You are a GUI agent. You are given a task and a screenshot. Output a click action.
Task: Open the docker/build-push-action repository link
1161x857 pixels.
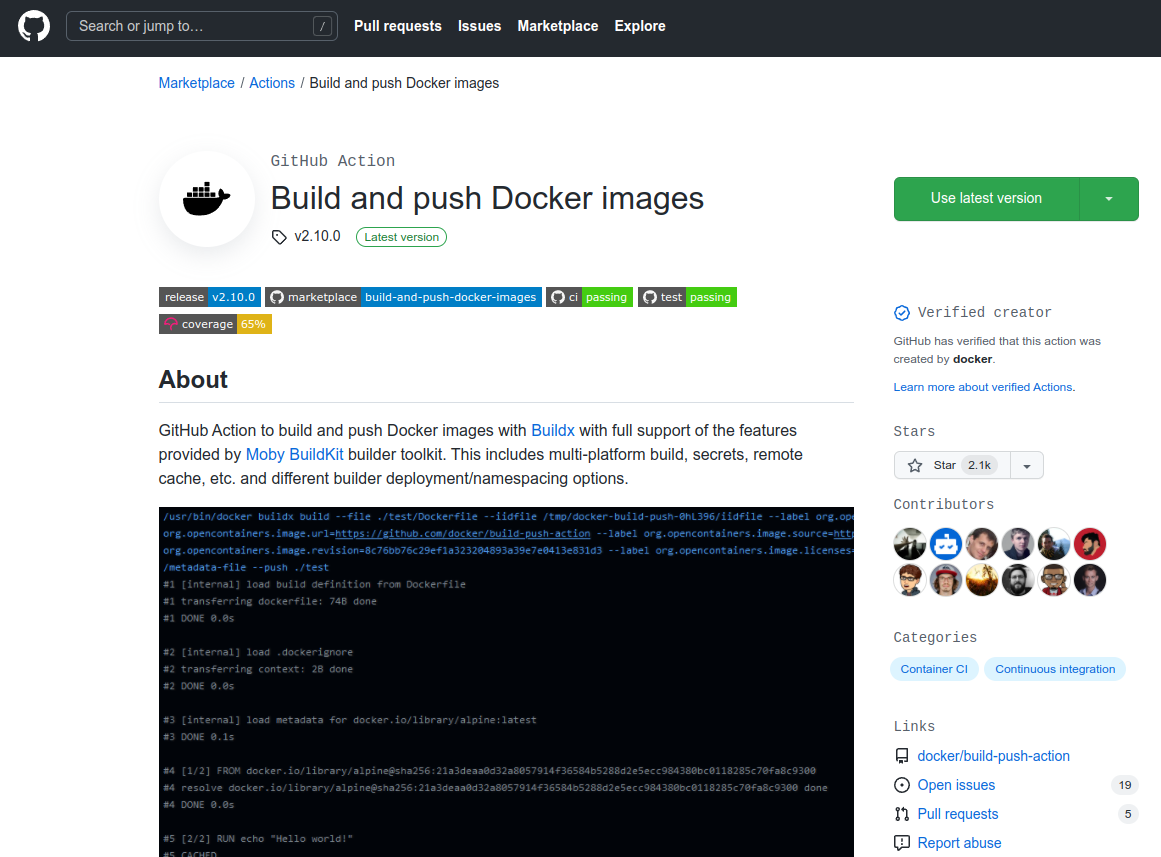994,756
